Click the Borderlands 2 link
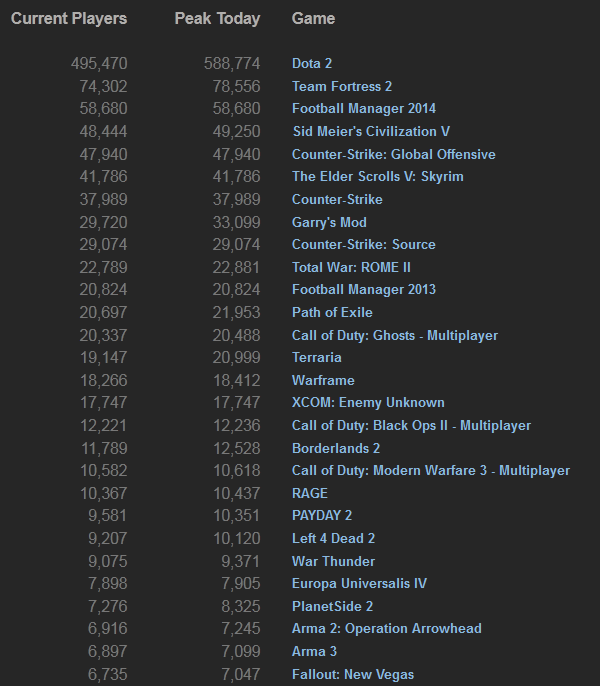 click(335, 448)
